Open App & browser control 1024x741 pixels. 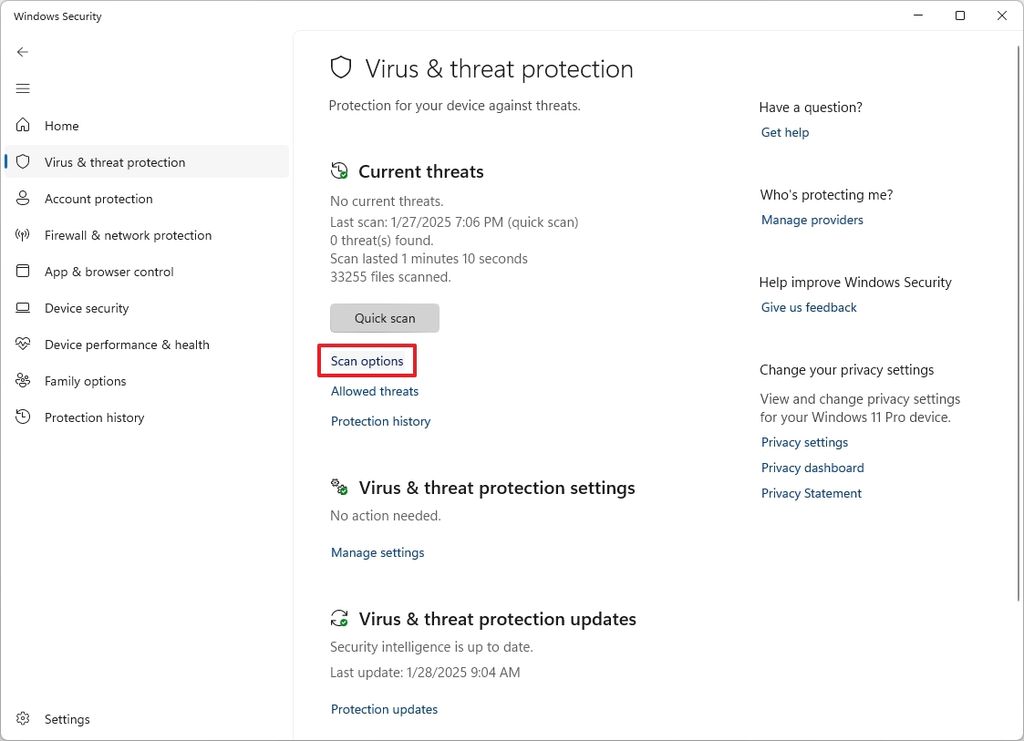(110, 271)
